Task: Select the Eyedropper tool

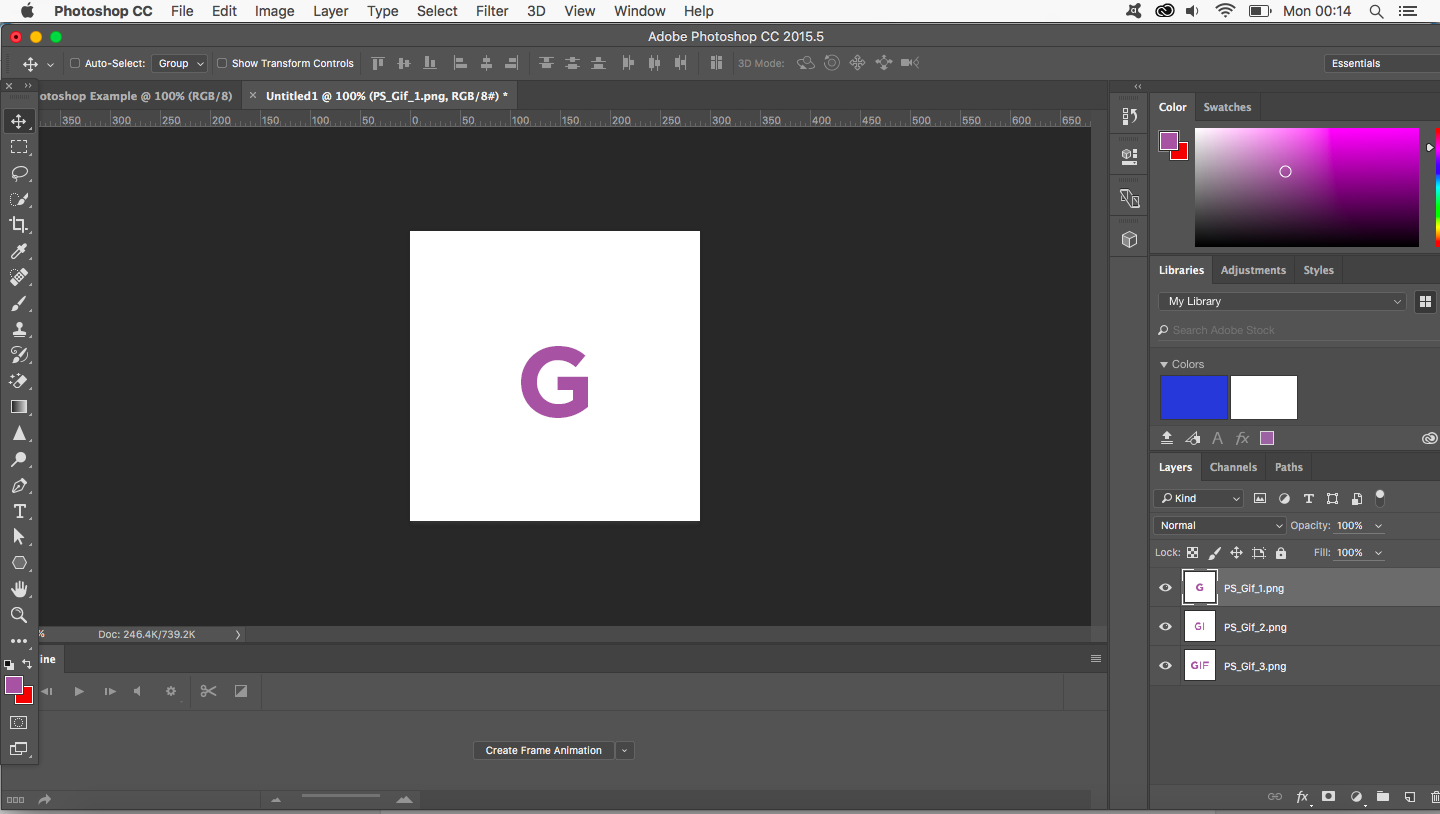Action: (19, 251)
